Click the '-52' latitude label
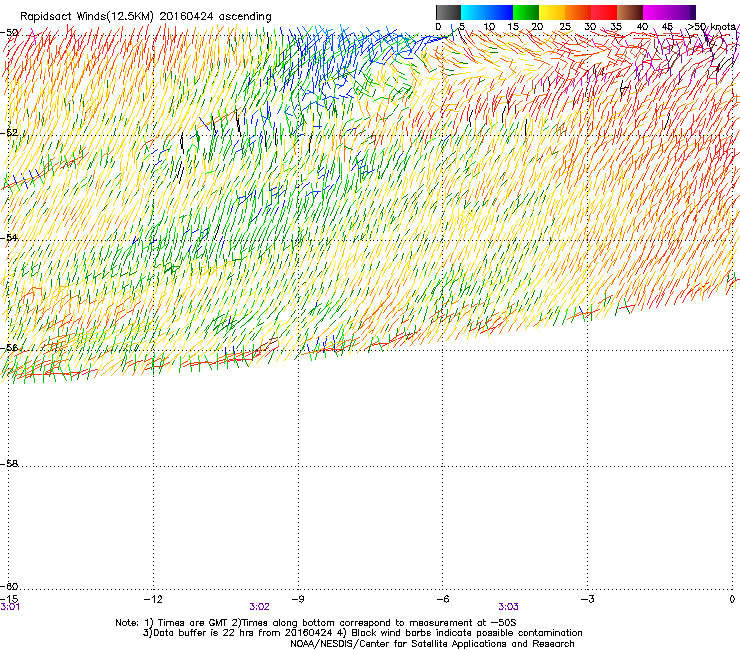Viewport: 740px width, 650px height. (x=9, y=133)
